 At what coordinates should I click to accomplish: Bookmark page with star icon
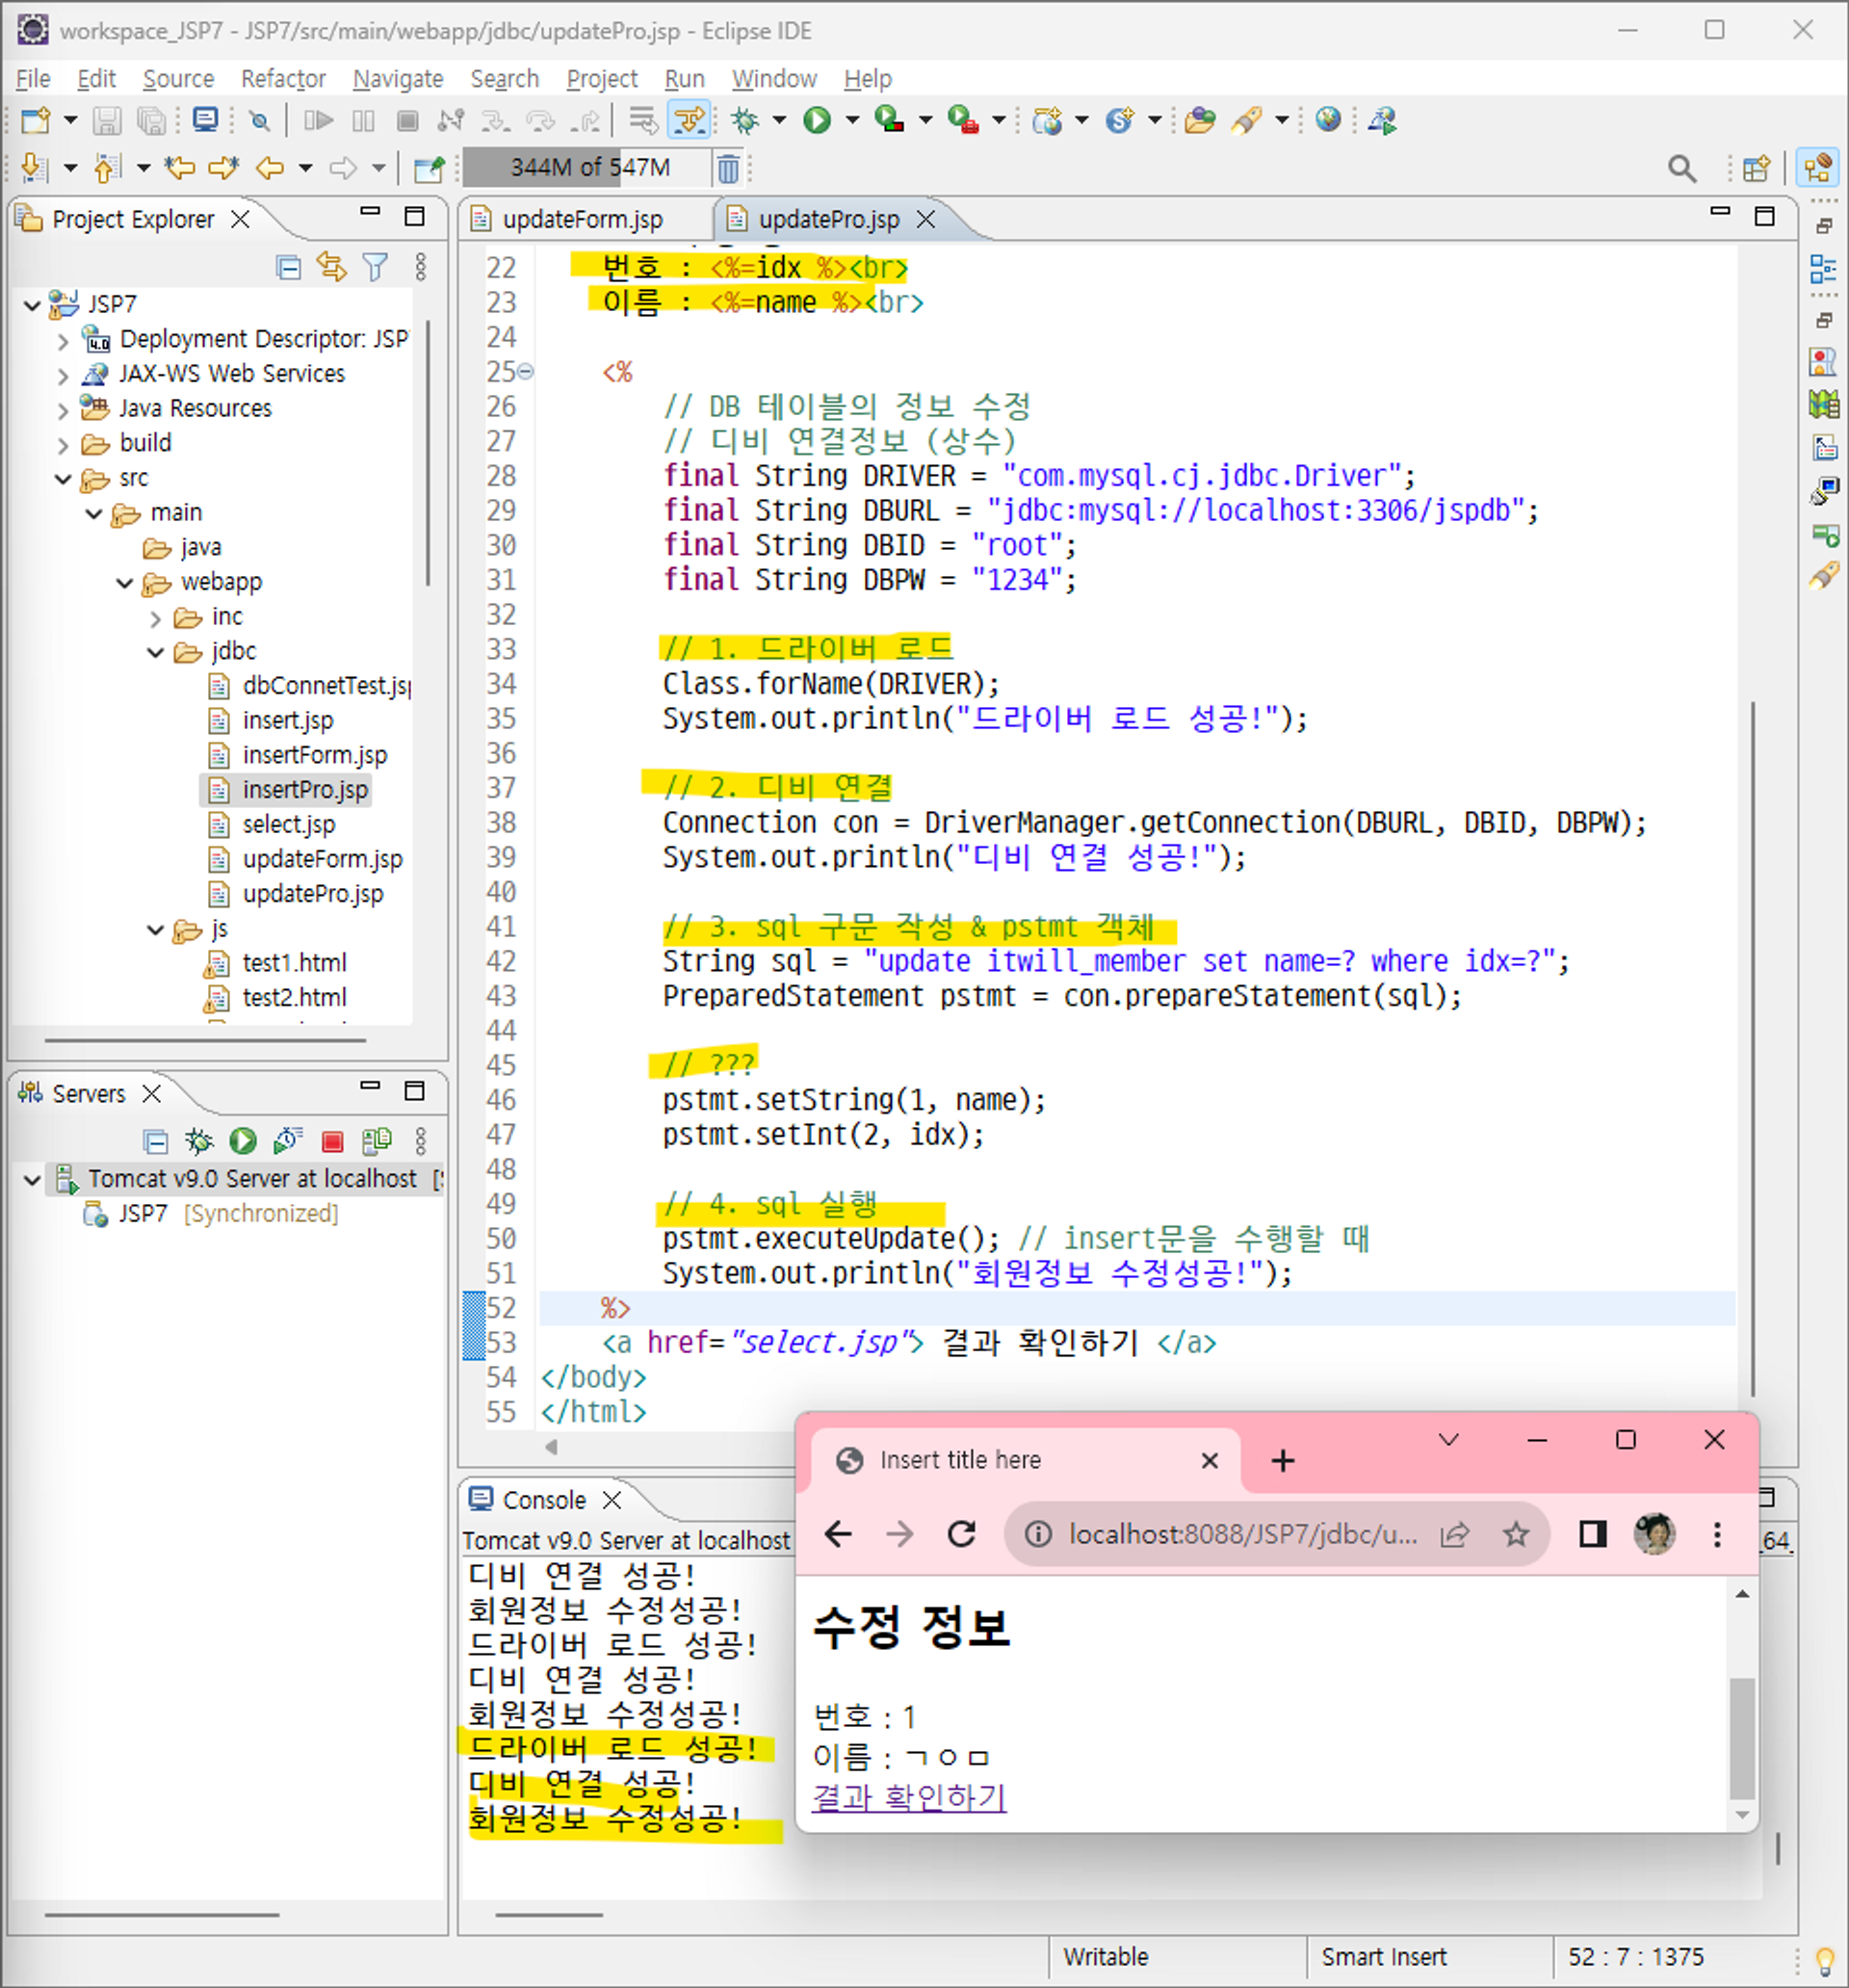coord(1515,1533)
